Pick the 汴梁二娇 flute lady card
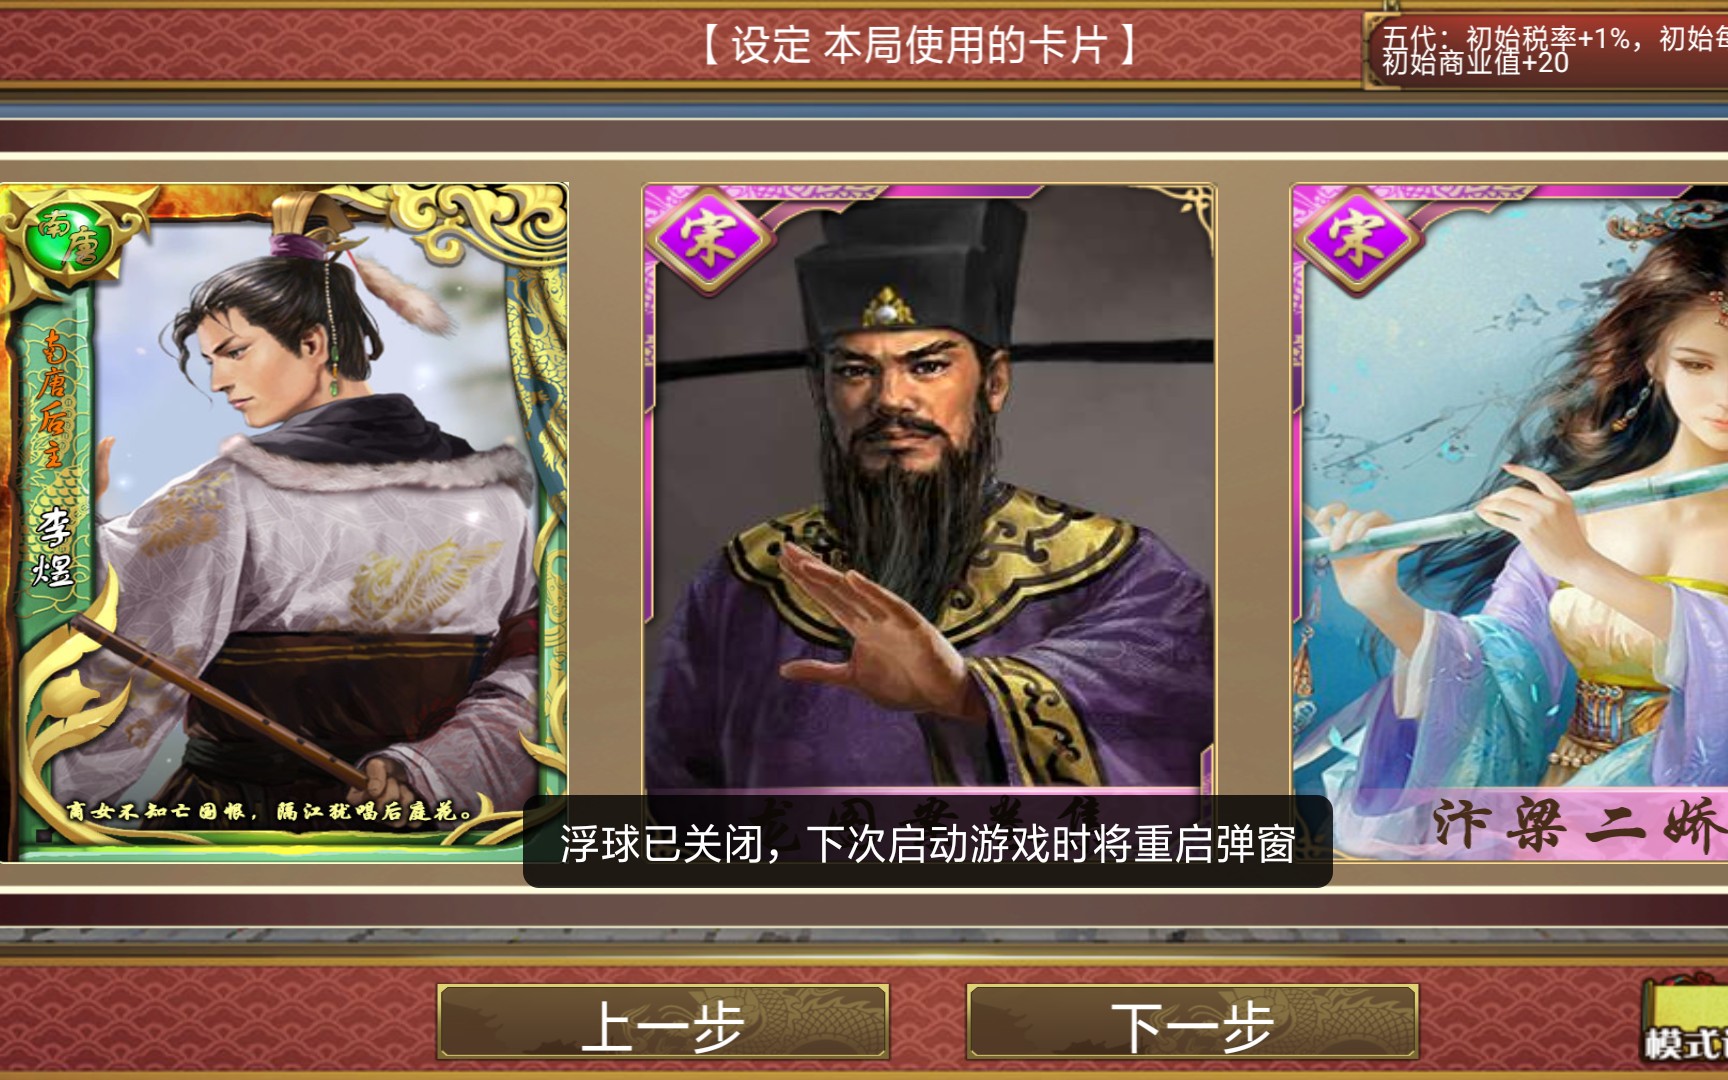This screenshot has height=1080, width=1728. pyautogui.click(x=1510, y=520)
